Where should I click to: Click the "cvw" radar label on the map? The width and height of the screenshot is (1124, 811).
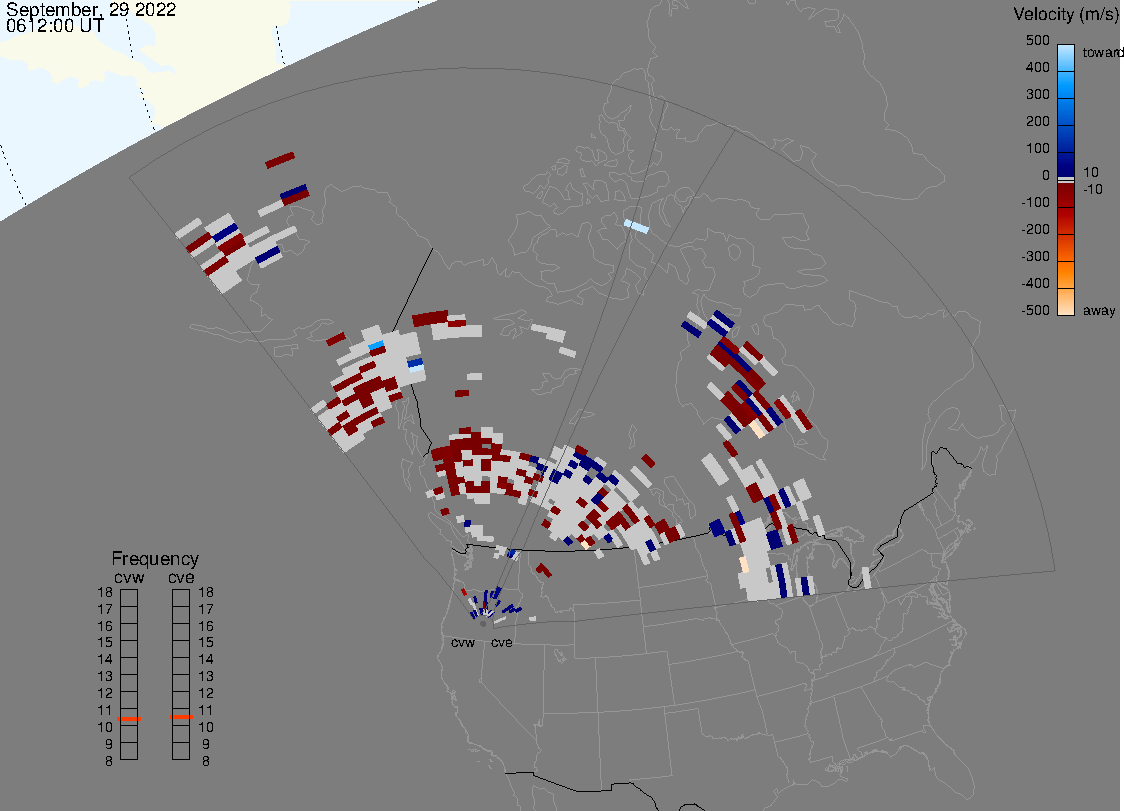pos(463,642)
